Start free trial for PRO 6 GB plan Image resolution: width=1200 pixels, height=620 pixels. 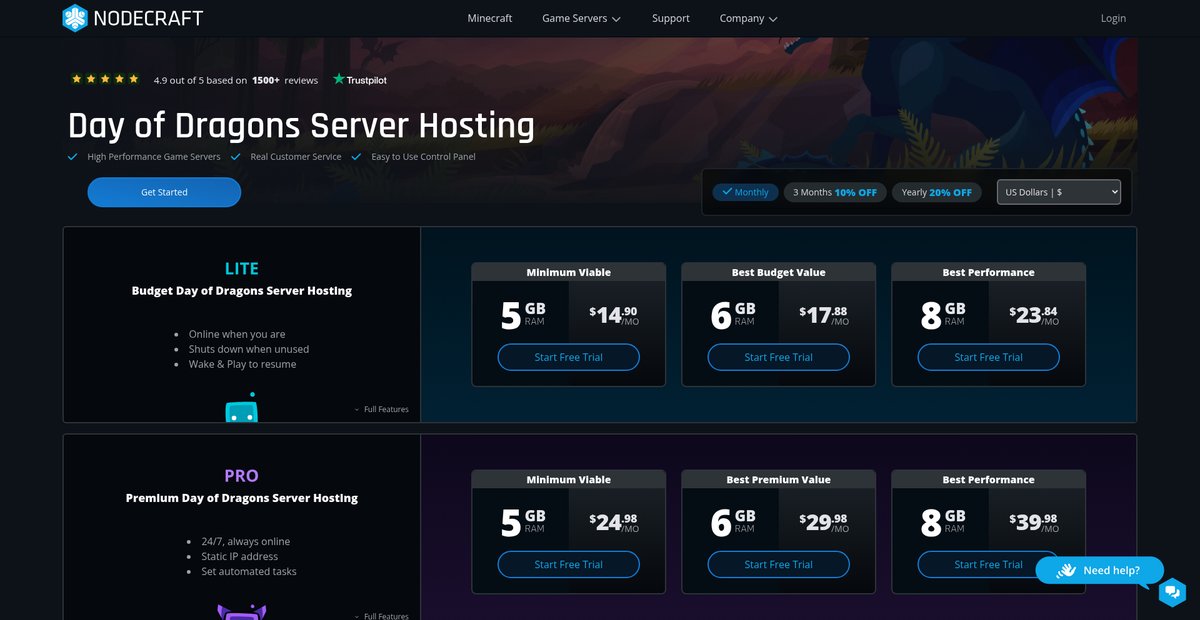(x=778, y=564)
